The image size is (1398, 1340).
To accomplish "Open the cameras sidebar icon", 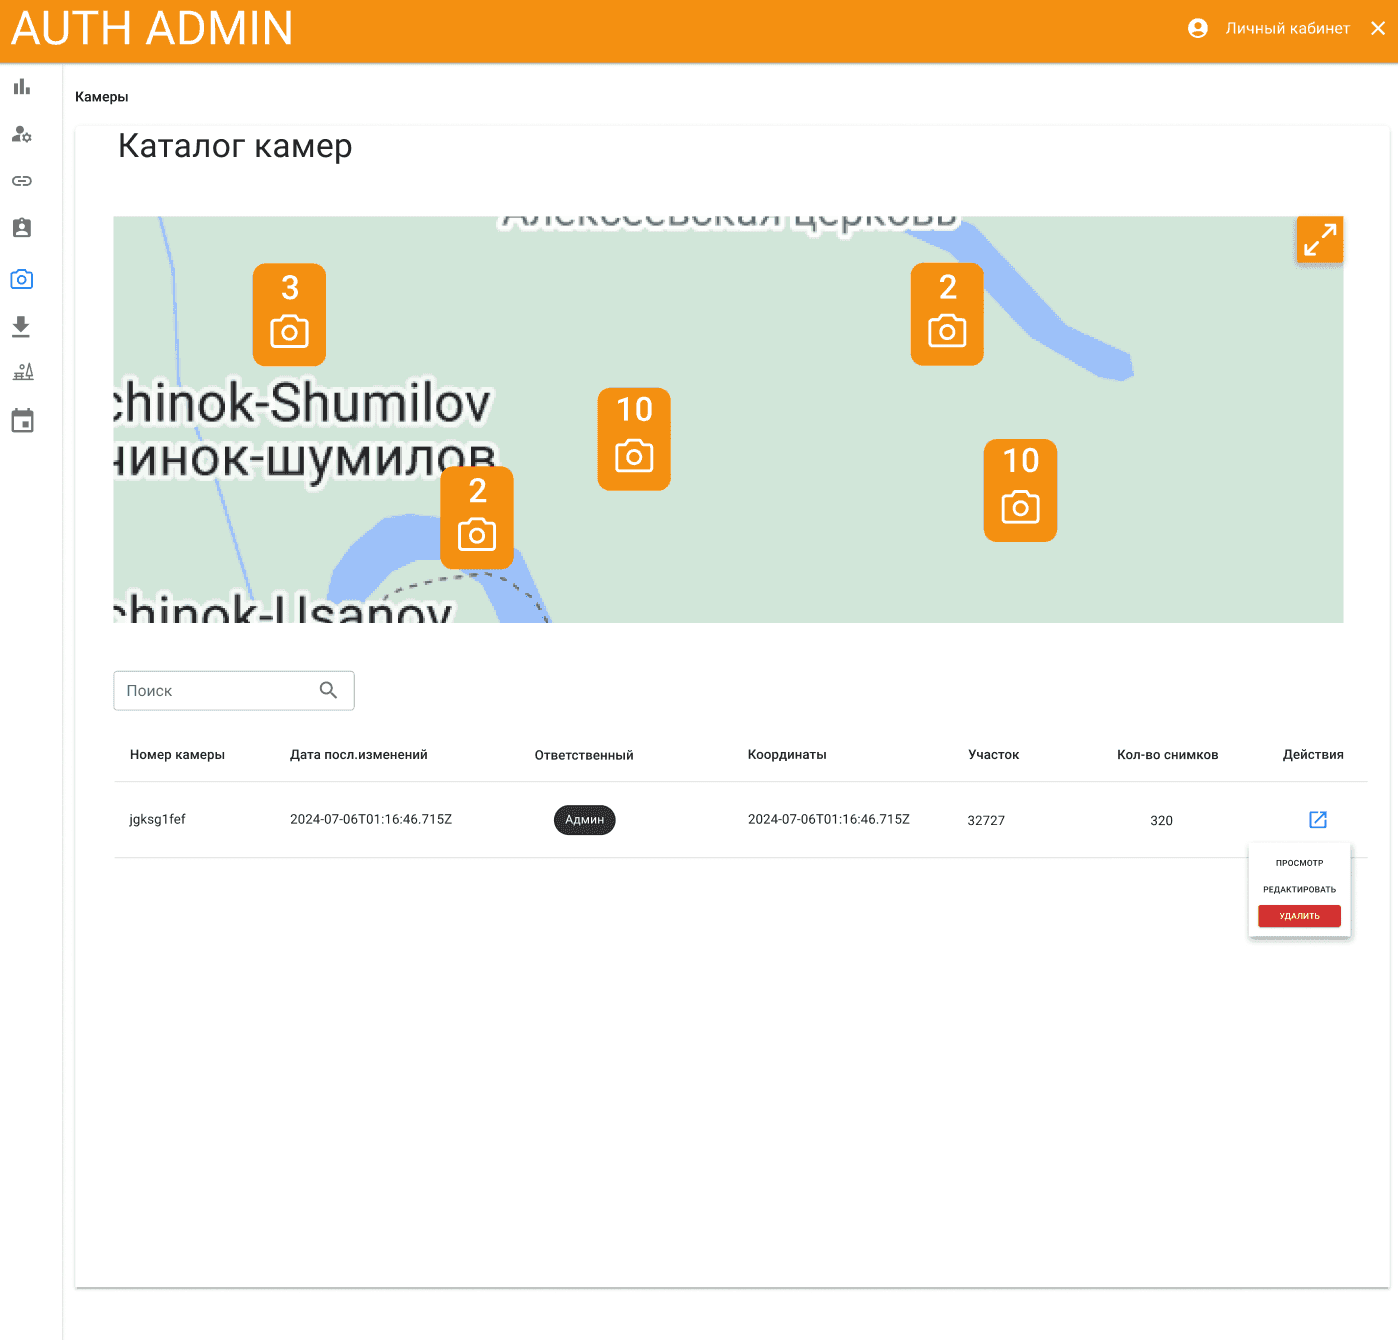I will click(x=22, y=279).
